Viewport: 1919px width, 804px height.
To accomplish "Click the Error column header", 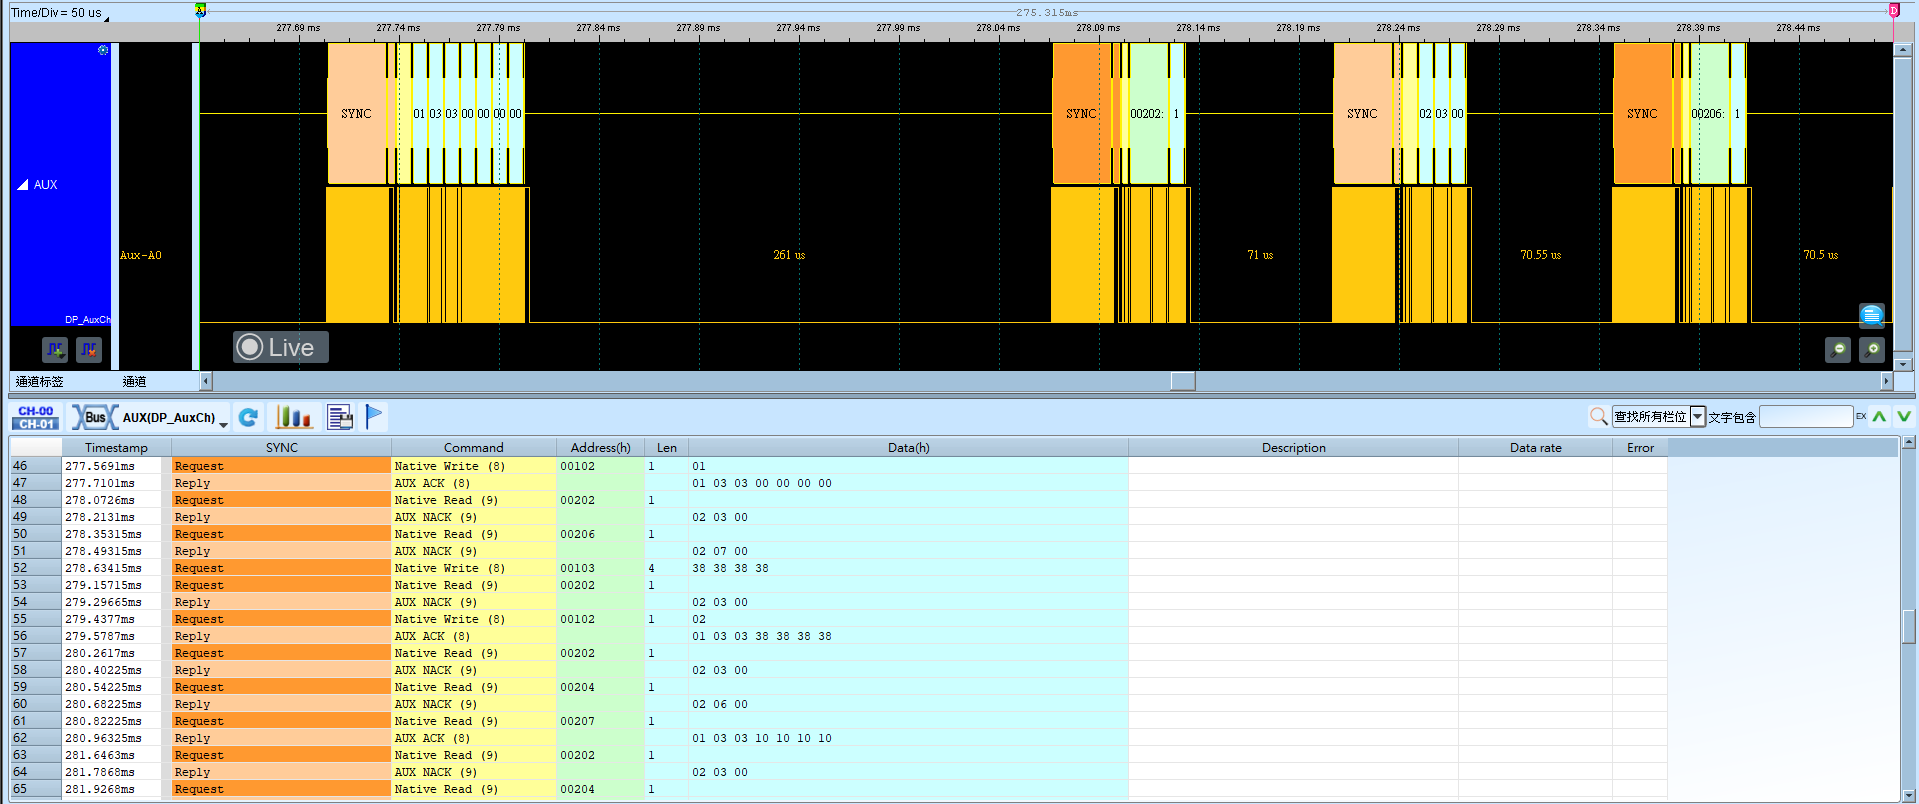I will click(x=1640, y=447).
